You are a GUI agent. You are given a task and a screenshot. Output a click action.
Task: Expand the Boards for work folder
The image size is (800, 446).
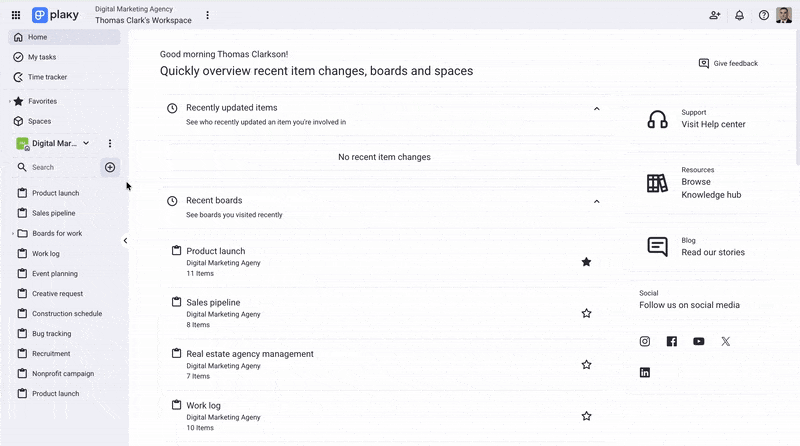click(12, 234)
